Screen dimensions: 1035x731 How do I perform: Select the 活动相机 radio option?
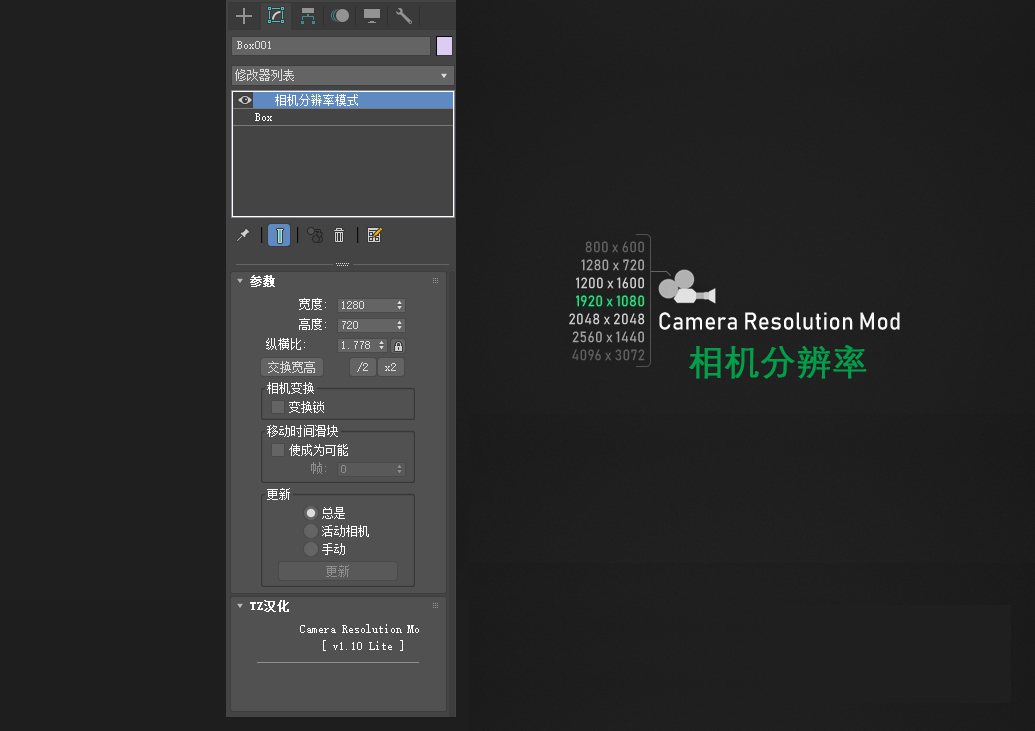pos(311,531)
